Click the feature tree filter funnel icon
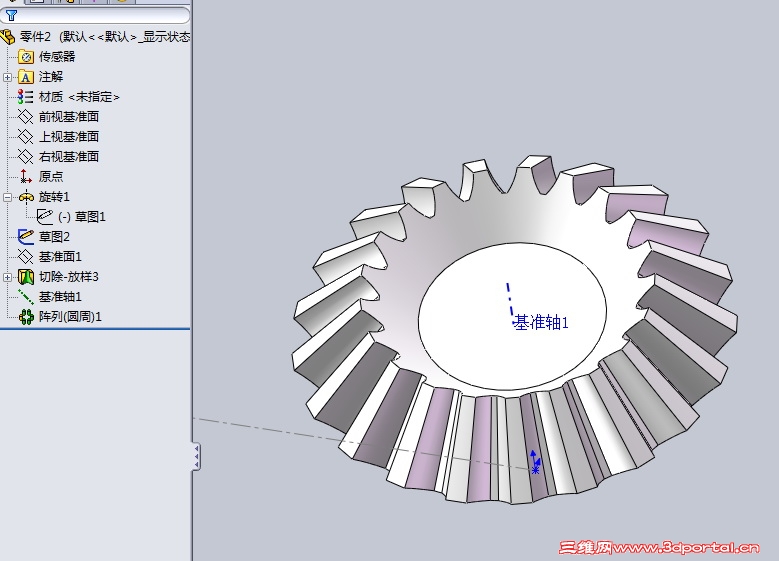The width and height of the screenshot is (779, 561). tap(11, 16)
